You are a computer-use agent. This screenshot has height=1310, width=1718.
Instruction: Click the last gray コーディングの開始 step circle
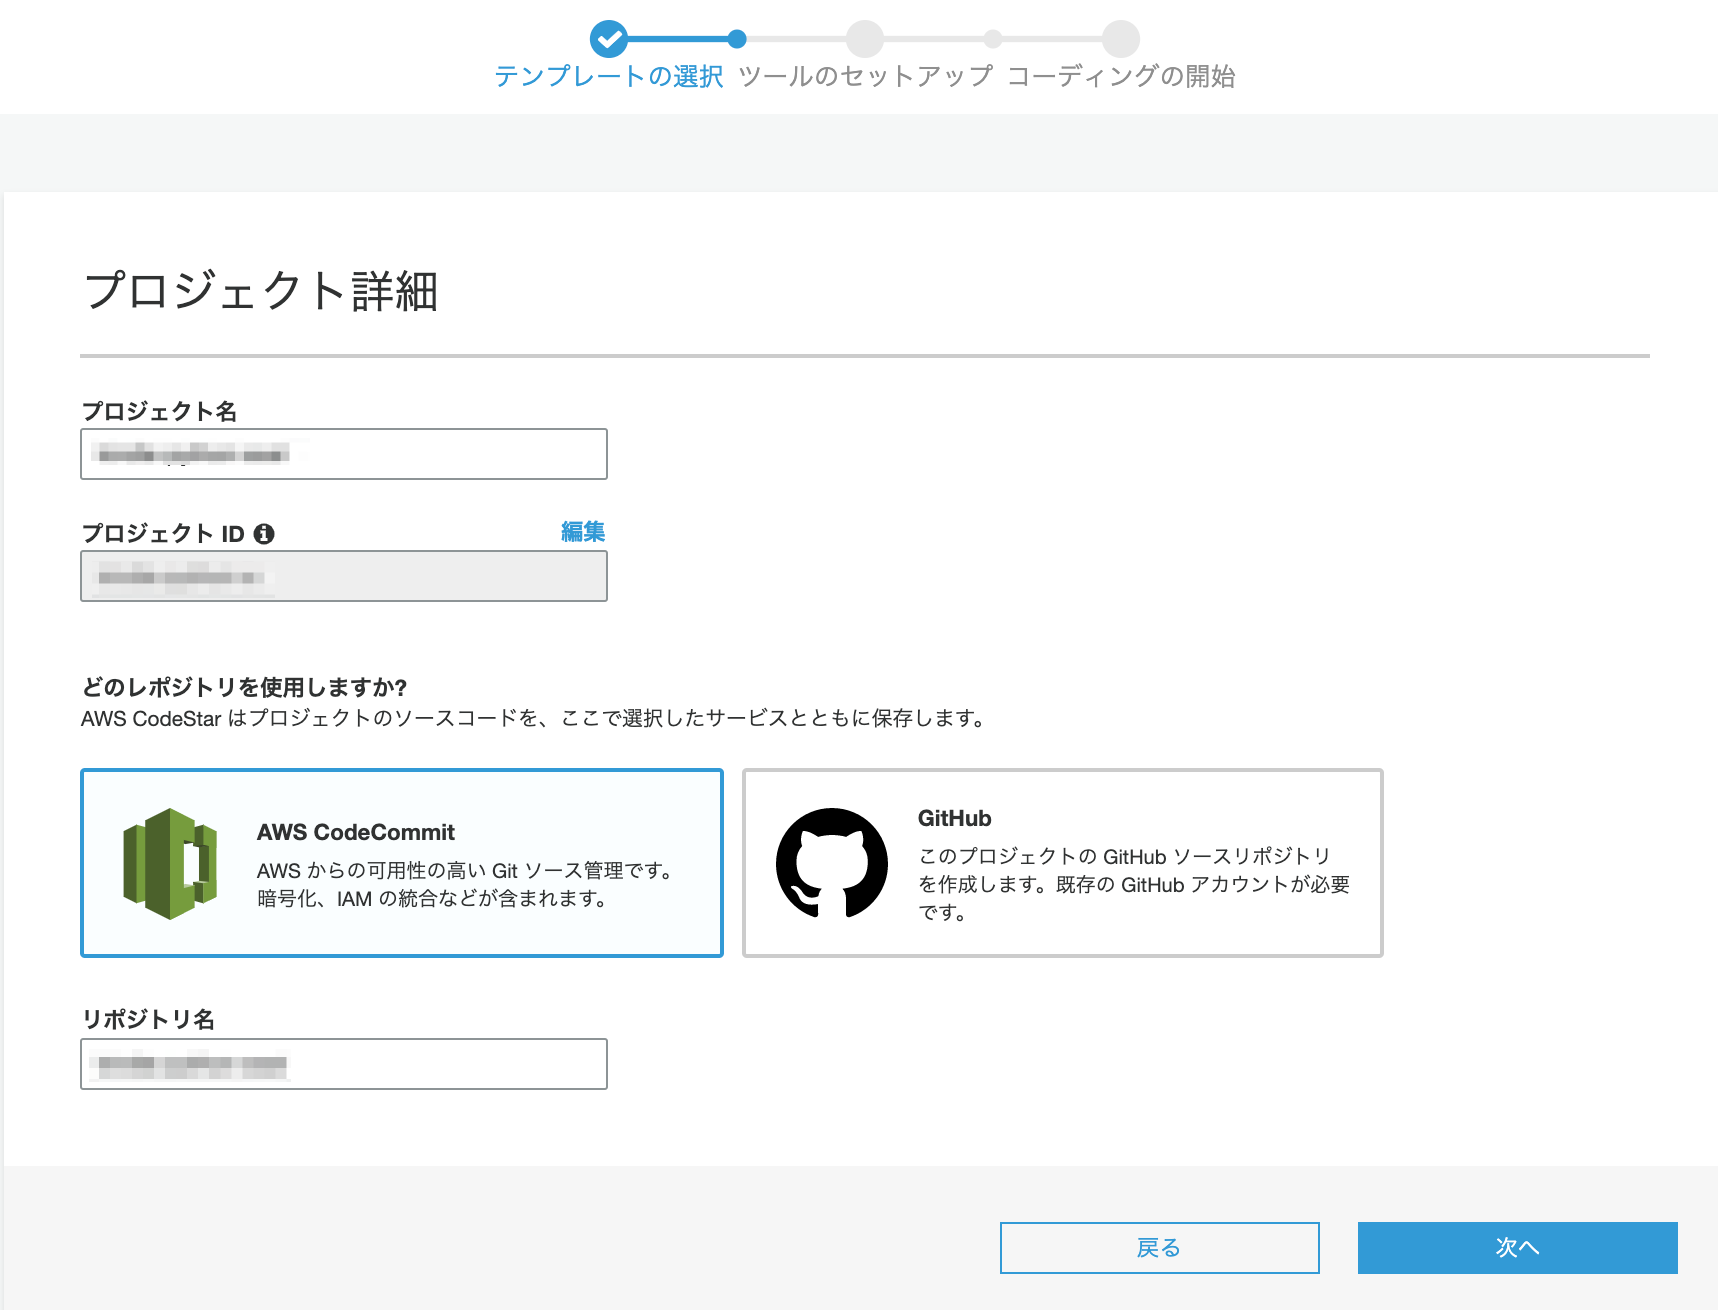click(1121, 39)
